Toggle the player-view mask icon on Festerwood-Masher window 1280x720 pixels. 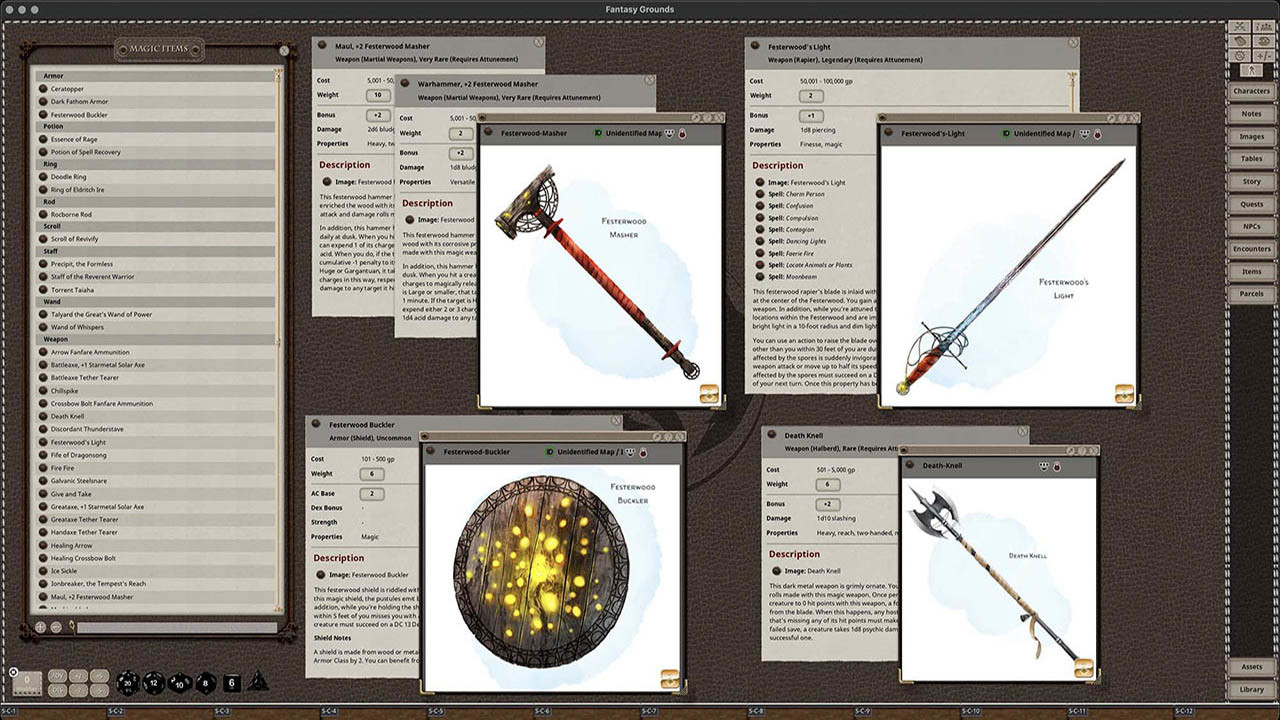[x=670, y=134]
